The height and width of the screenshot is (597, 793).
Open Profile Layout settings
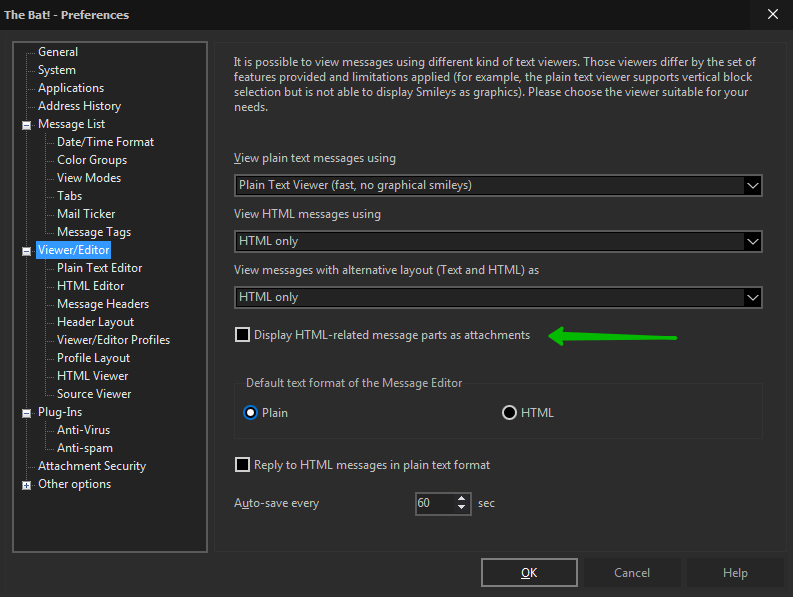pos(94,358)
